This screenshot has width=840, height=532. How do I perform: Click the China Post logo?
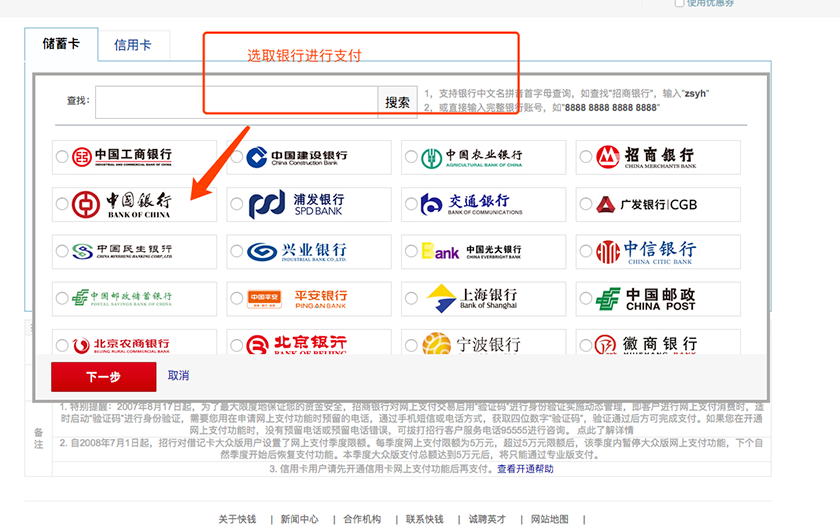pyautogui.click(x=645, y=298)
